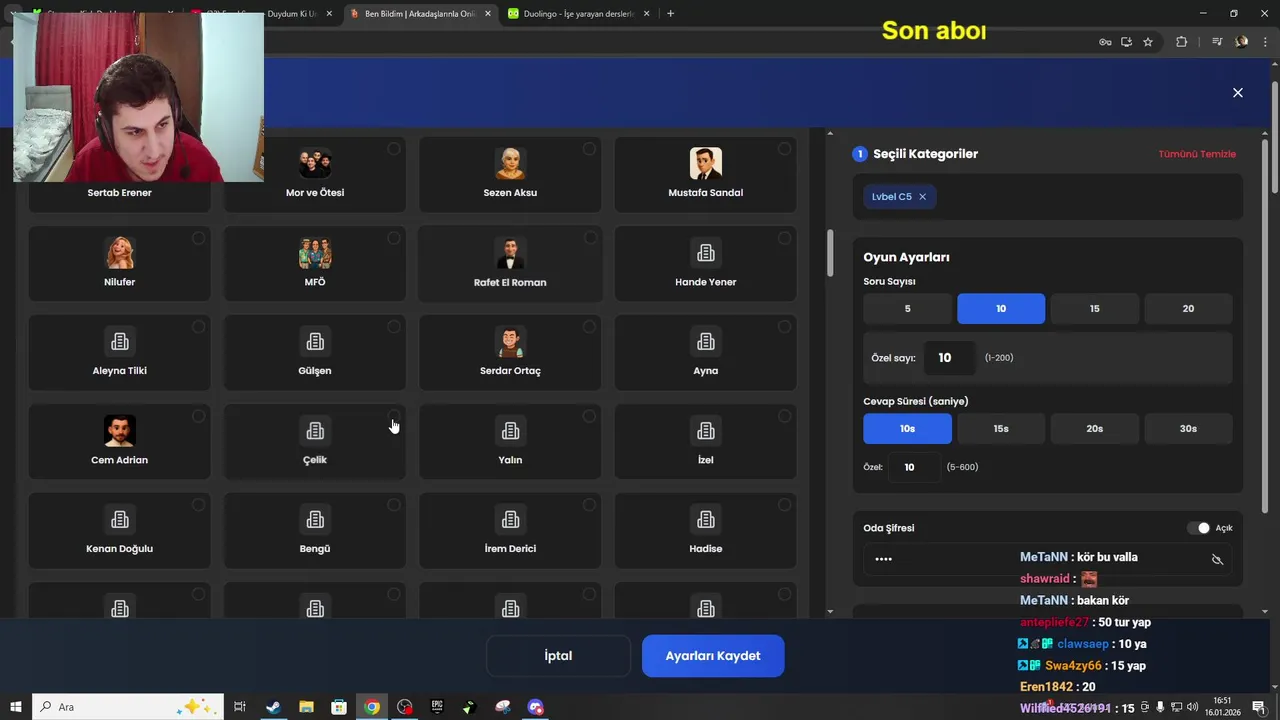
Task: Tick the selection circle on Mor ve Ötesi
Action: (x=394, y=149)
